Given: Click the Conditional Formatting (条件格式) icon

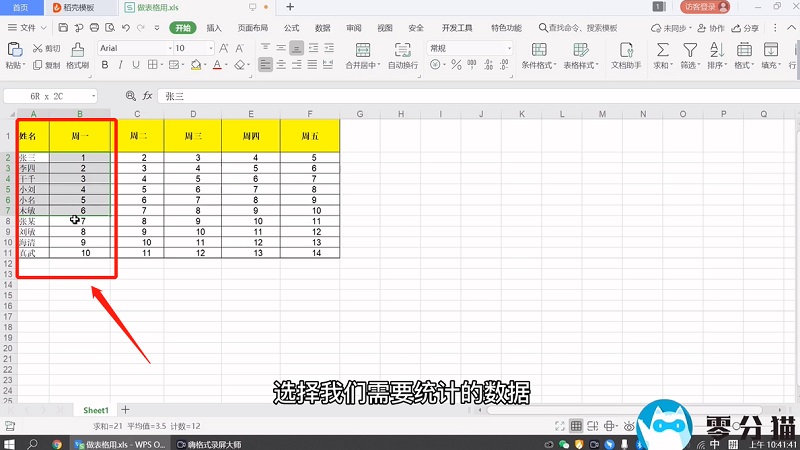Looking at the screenshot, I should pyautogui.click(x=536, y=50).
